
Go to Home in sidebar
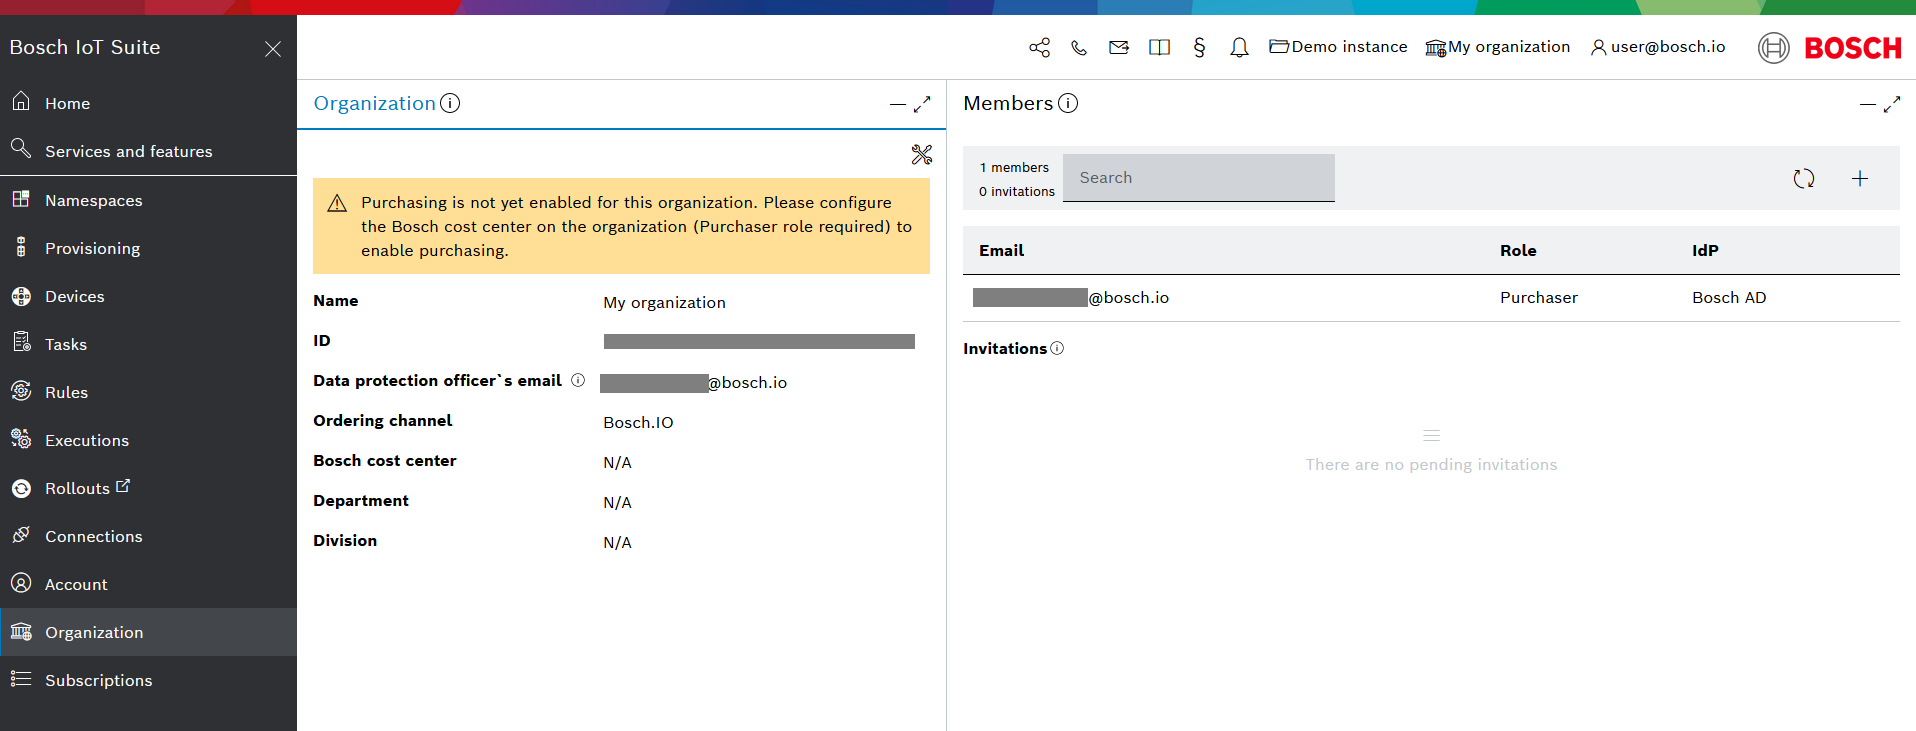(x=148, y=103)
